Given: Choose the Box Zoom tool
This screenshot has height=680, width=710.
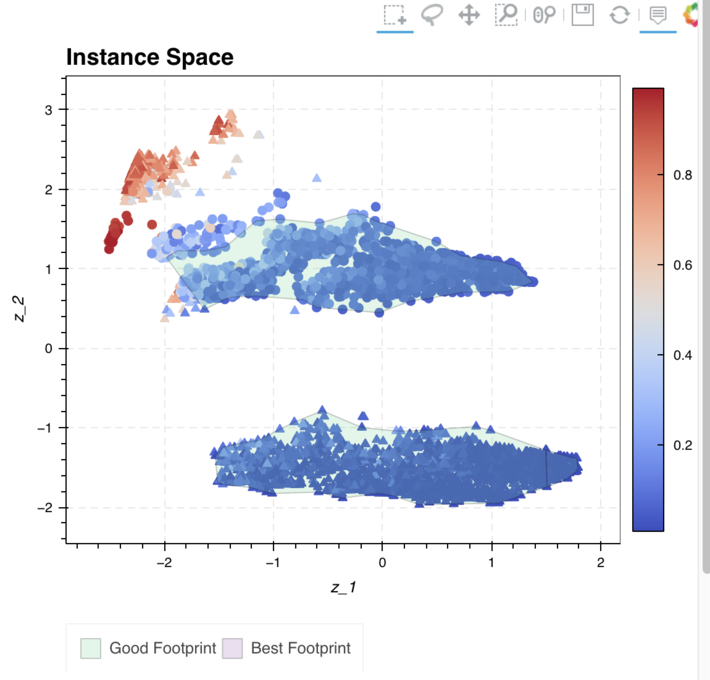Looking at the screenshot, I should click(x=506, y=15).
